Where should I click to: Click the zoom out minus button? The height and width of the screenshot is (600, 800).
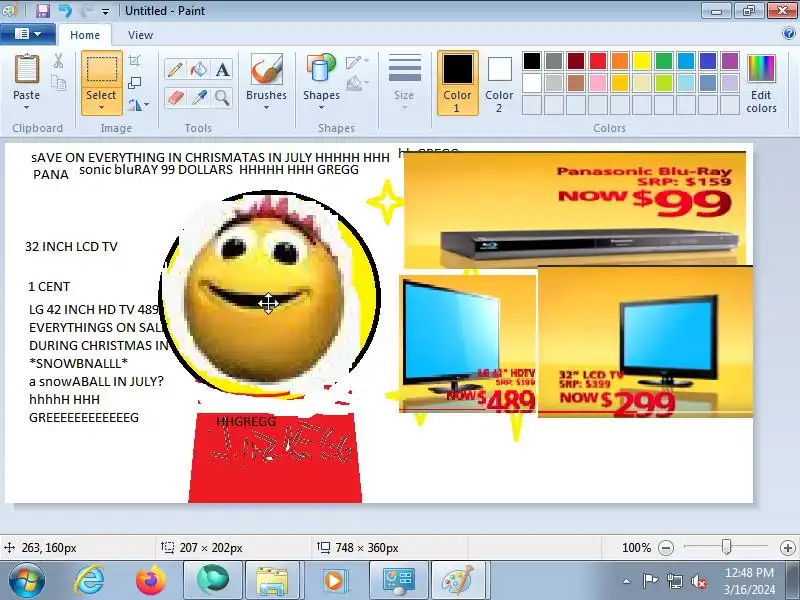[x=666, y=548]
